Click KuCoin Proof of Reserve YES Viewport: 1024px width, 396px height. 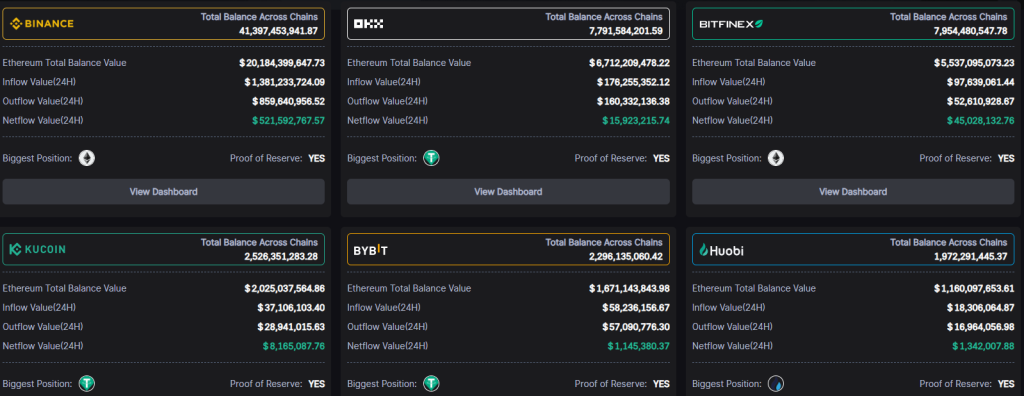point(317,384)
